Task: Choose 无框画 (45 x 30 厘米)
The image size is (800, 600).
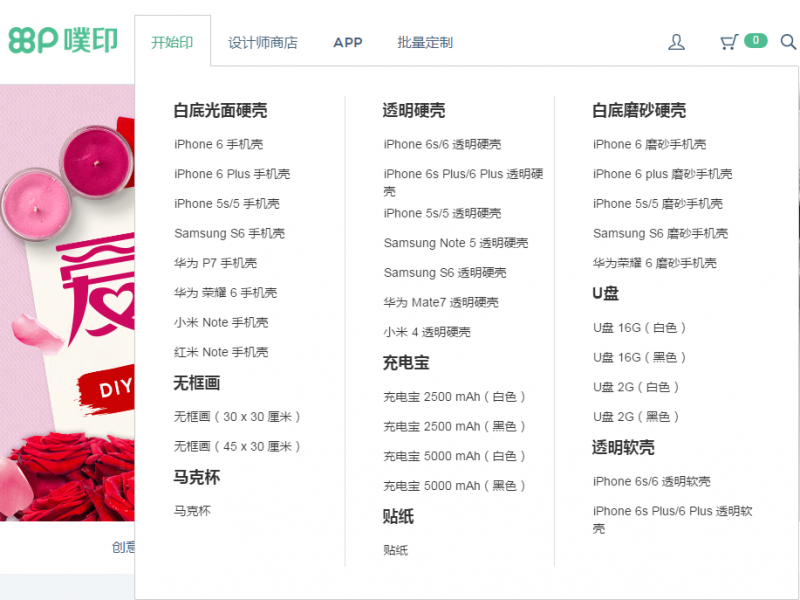Action: point(237,446)
